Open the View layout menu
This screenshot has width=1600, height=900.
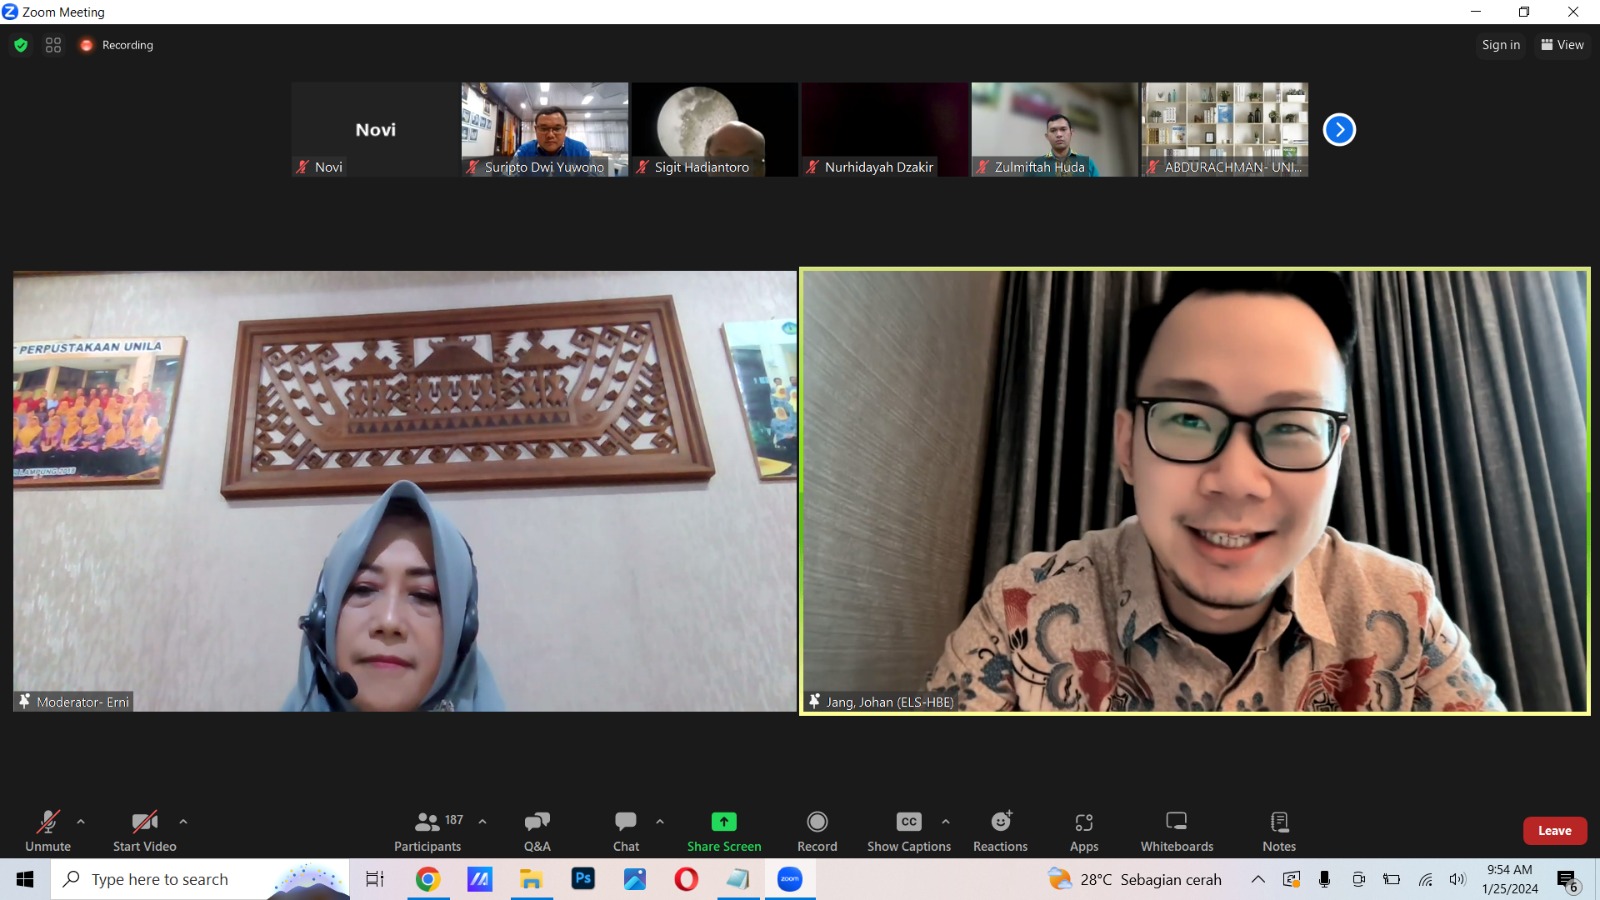(x=1562, y=45)
